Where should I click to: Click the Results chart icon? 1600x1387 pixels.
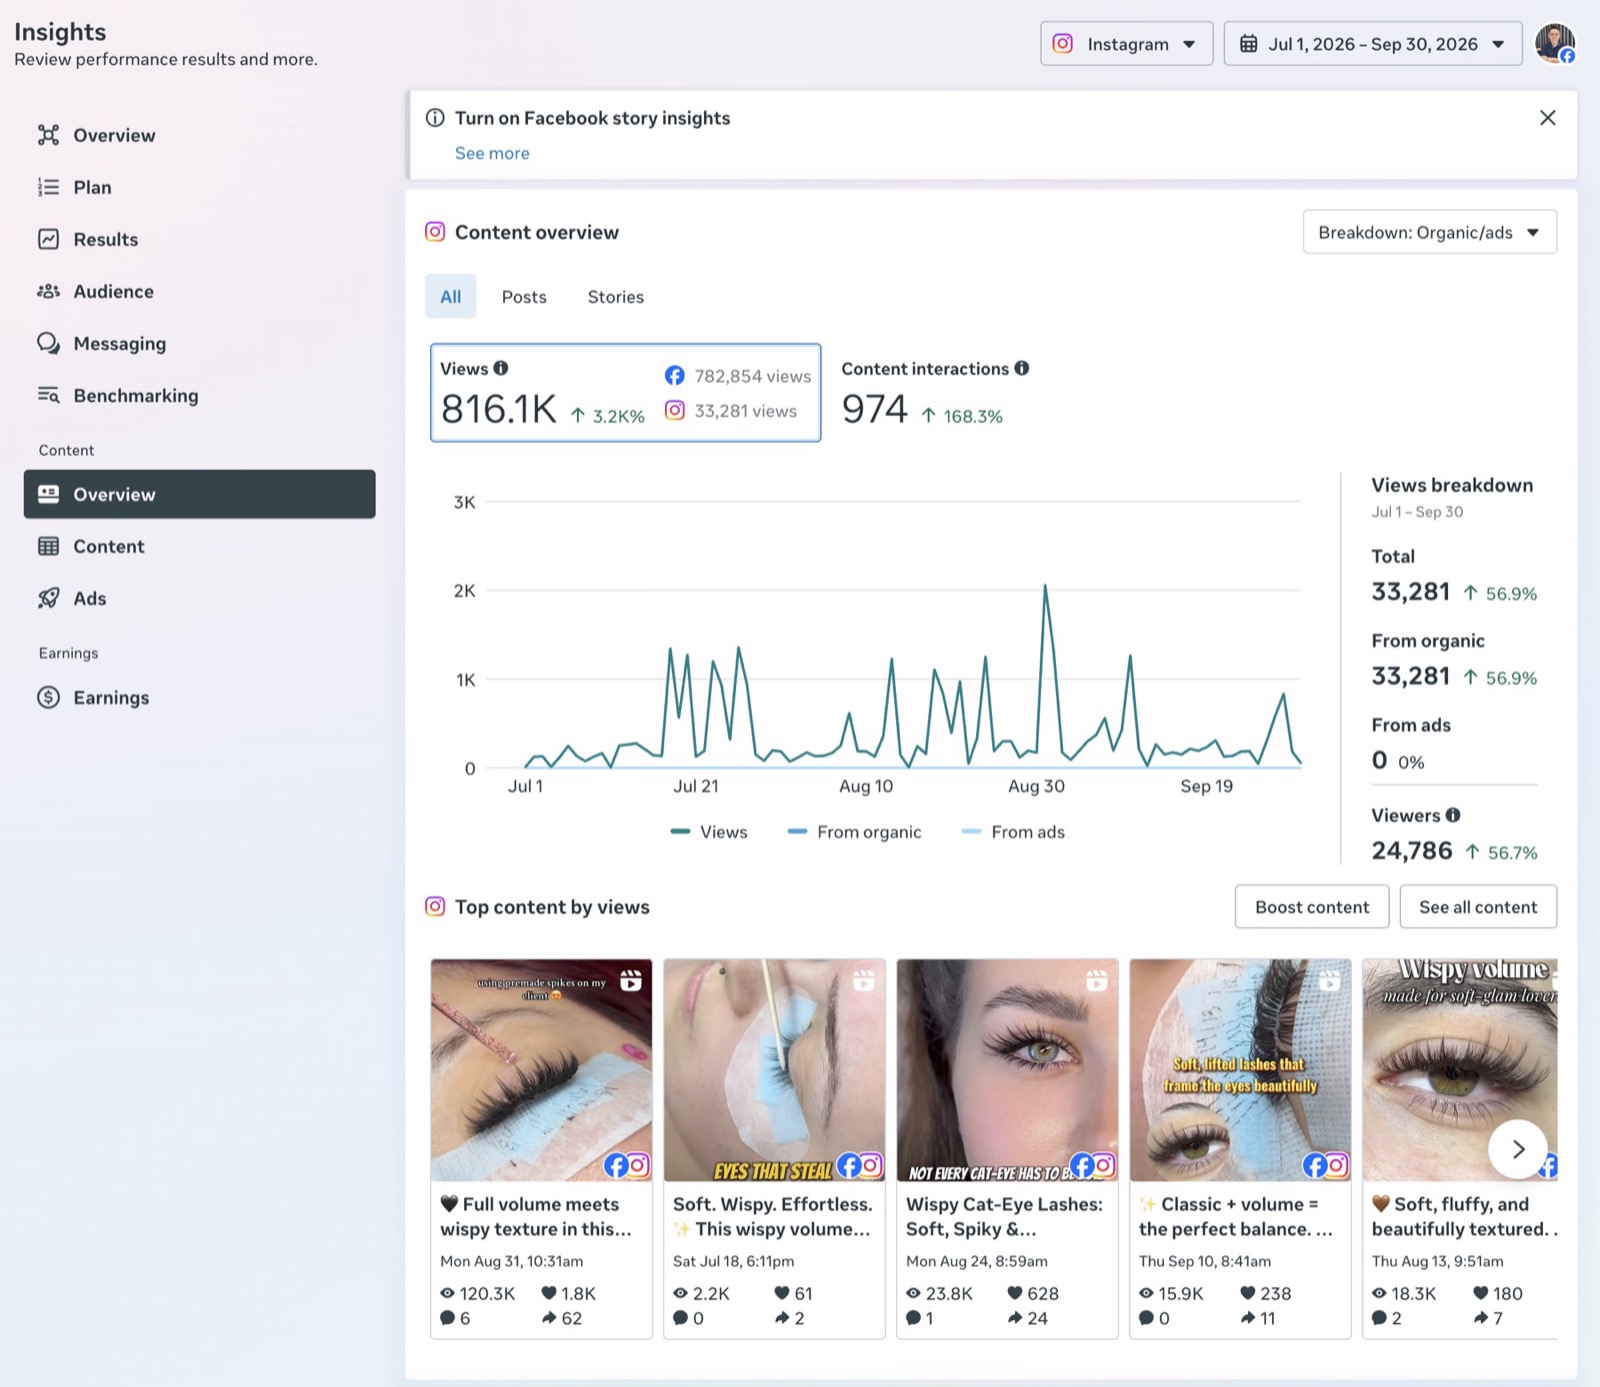48,239
